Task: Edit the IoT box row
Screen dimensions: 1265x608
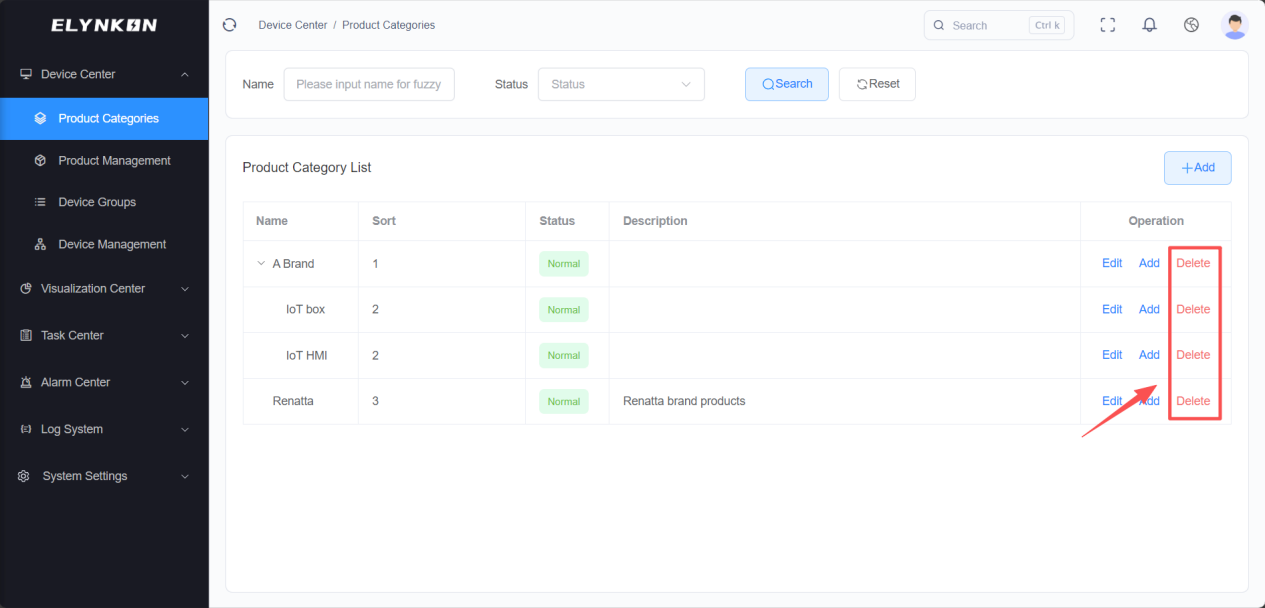Action: tap(1112, 309)
